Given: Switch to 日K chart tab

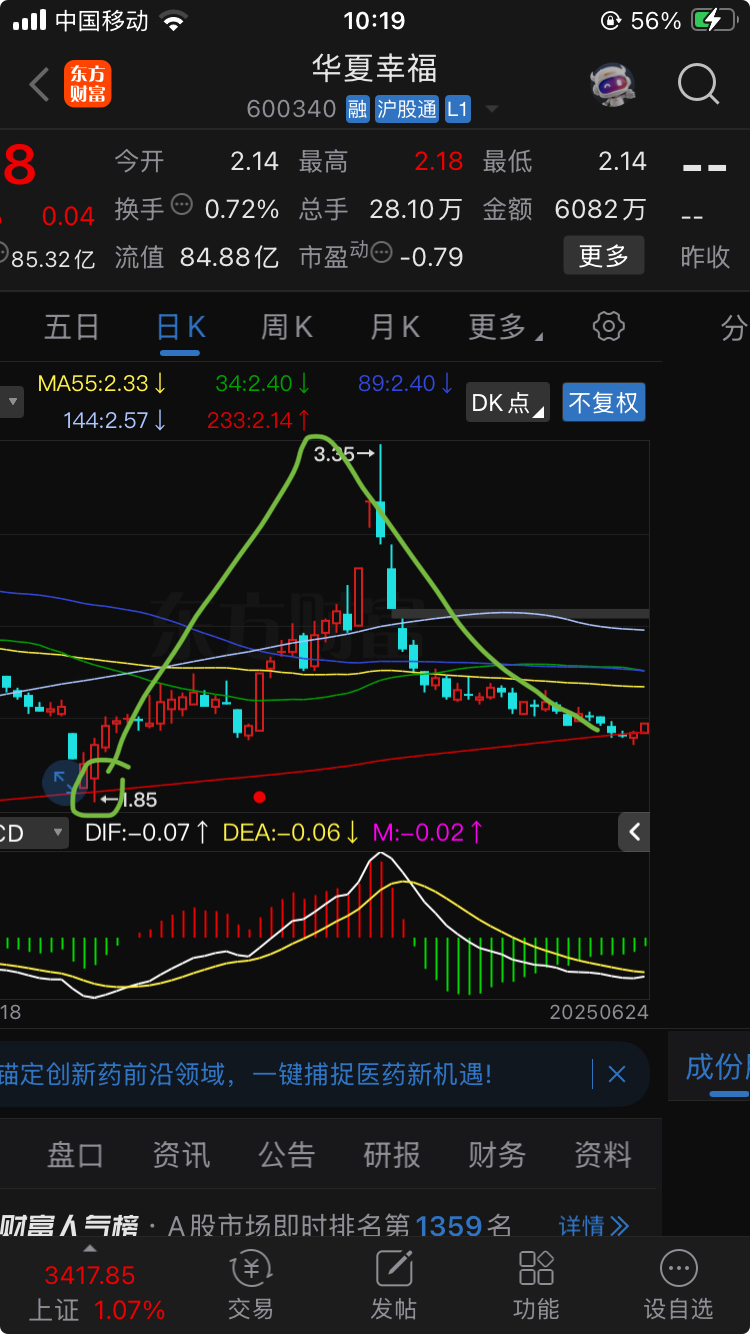Looking at the screenshot, I should click(181, 327).
